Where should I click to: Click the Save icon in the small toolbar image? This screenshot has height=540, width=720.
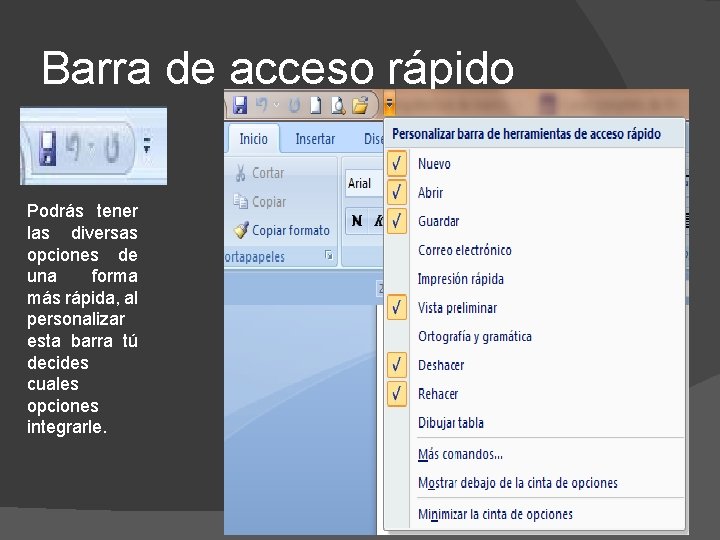coord(47,147)
